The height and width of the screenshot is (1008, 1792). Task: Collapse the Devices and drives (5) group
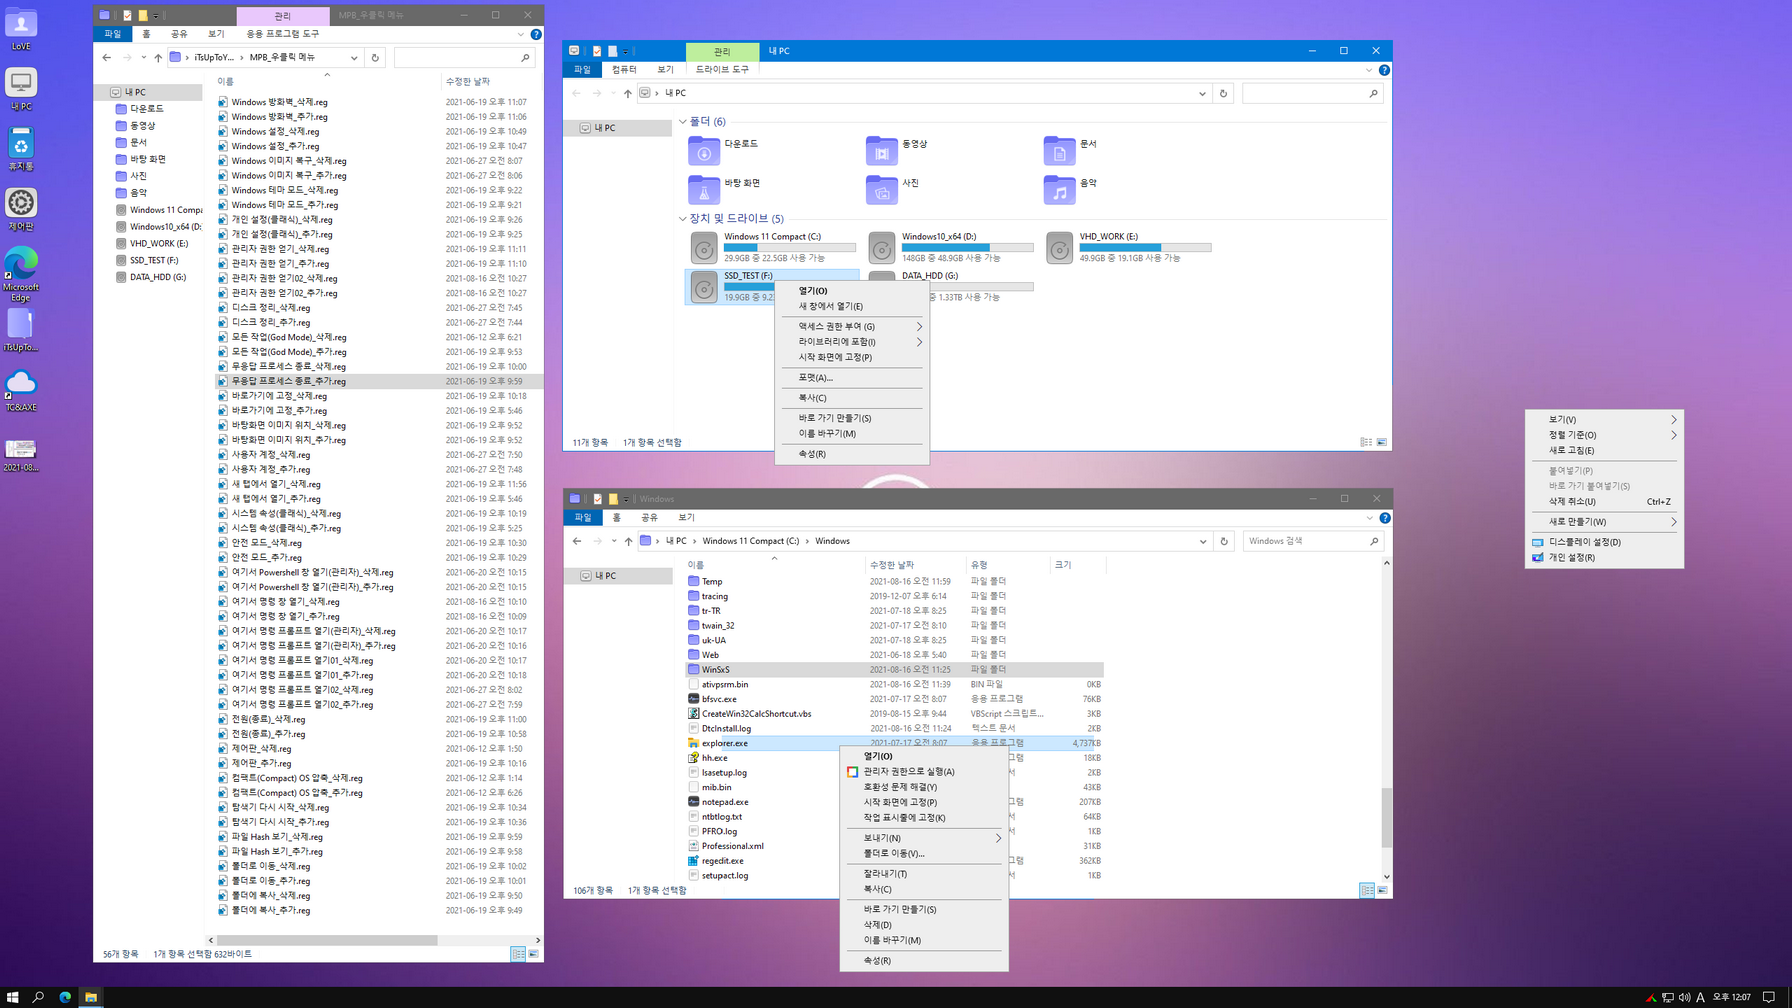point(683,219)
